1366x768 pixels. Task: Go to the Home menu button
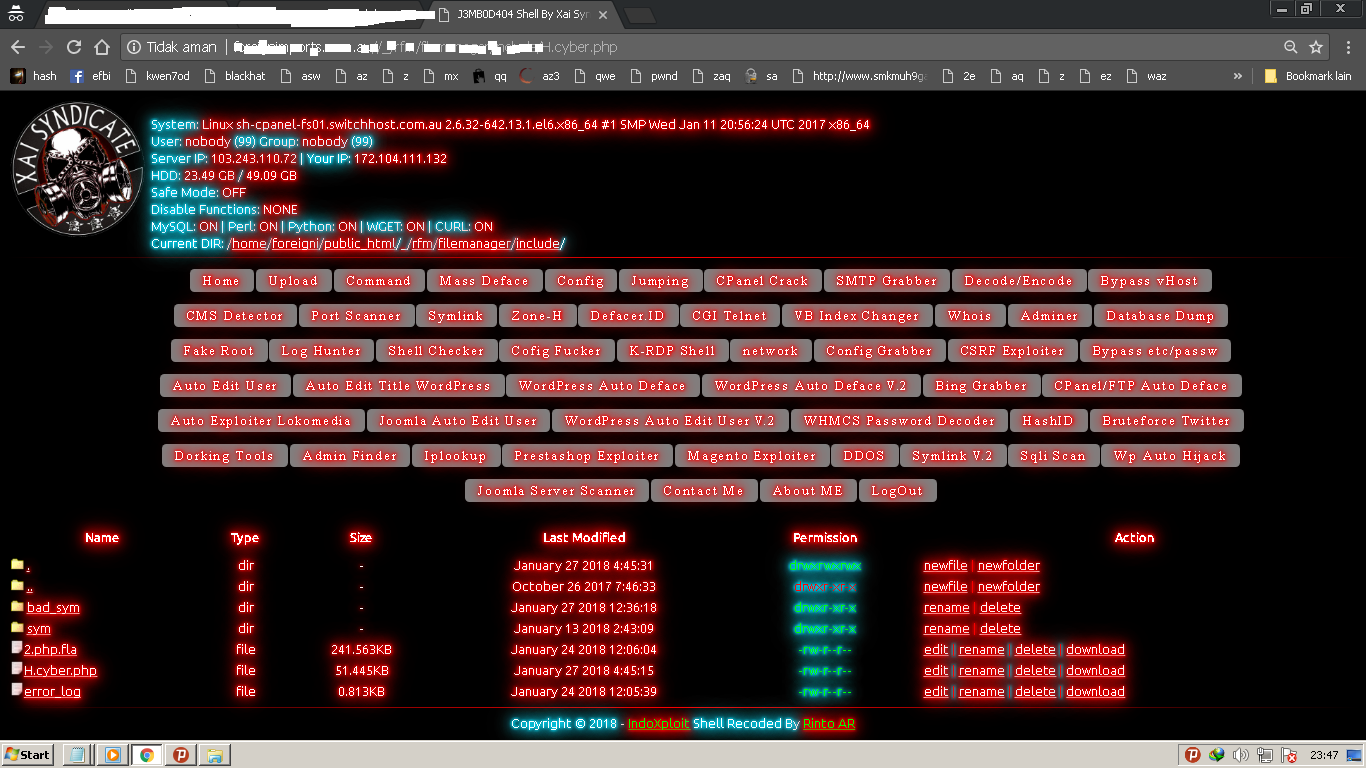221,281
